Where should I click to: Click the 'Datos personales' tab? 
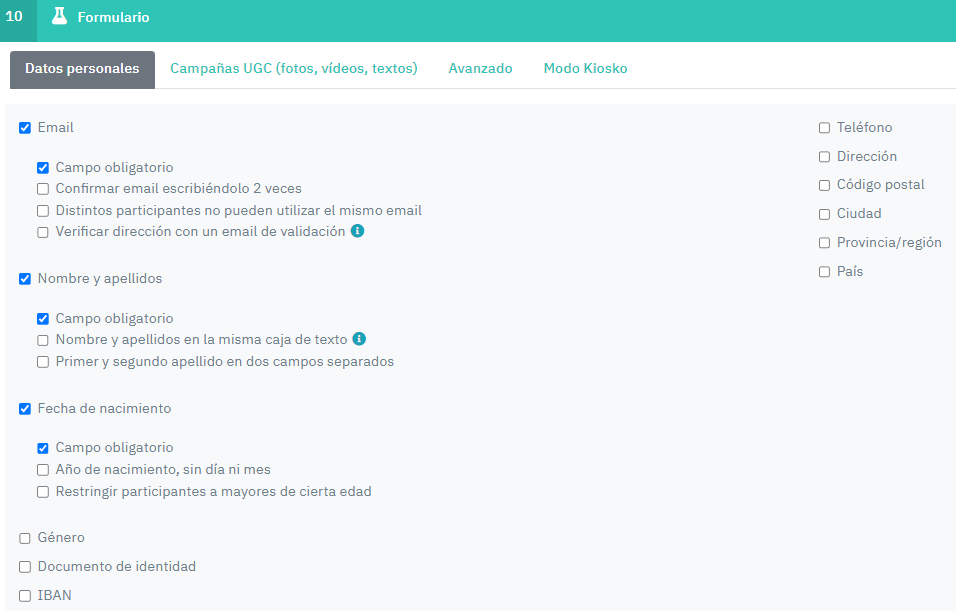tap(82, 69)
